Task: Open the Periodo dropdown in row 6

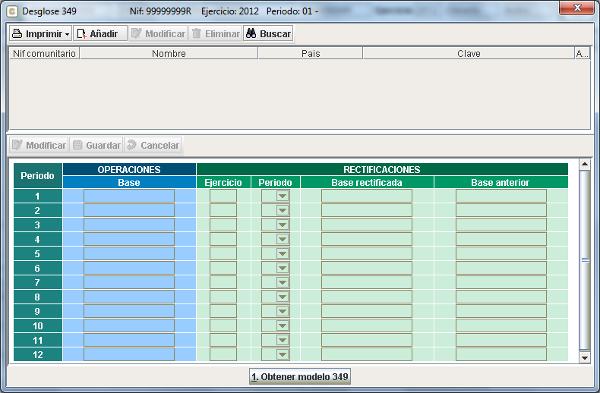Action: [x=282, y=268]
